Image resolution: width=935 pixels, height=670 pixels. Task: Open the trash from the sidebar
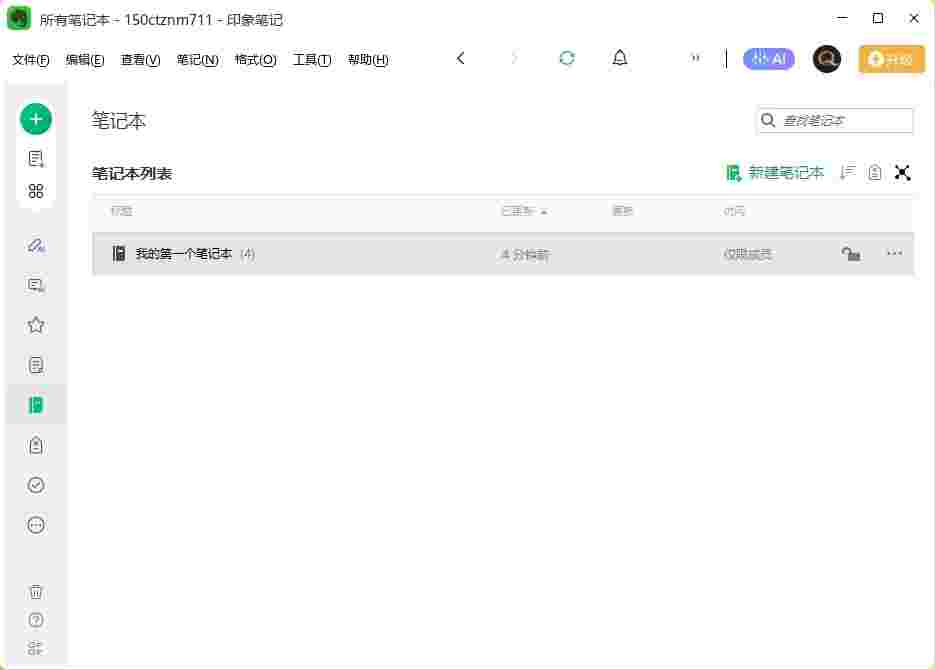tap(36, 592)
